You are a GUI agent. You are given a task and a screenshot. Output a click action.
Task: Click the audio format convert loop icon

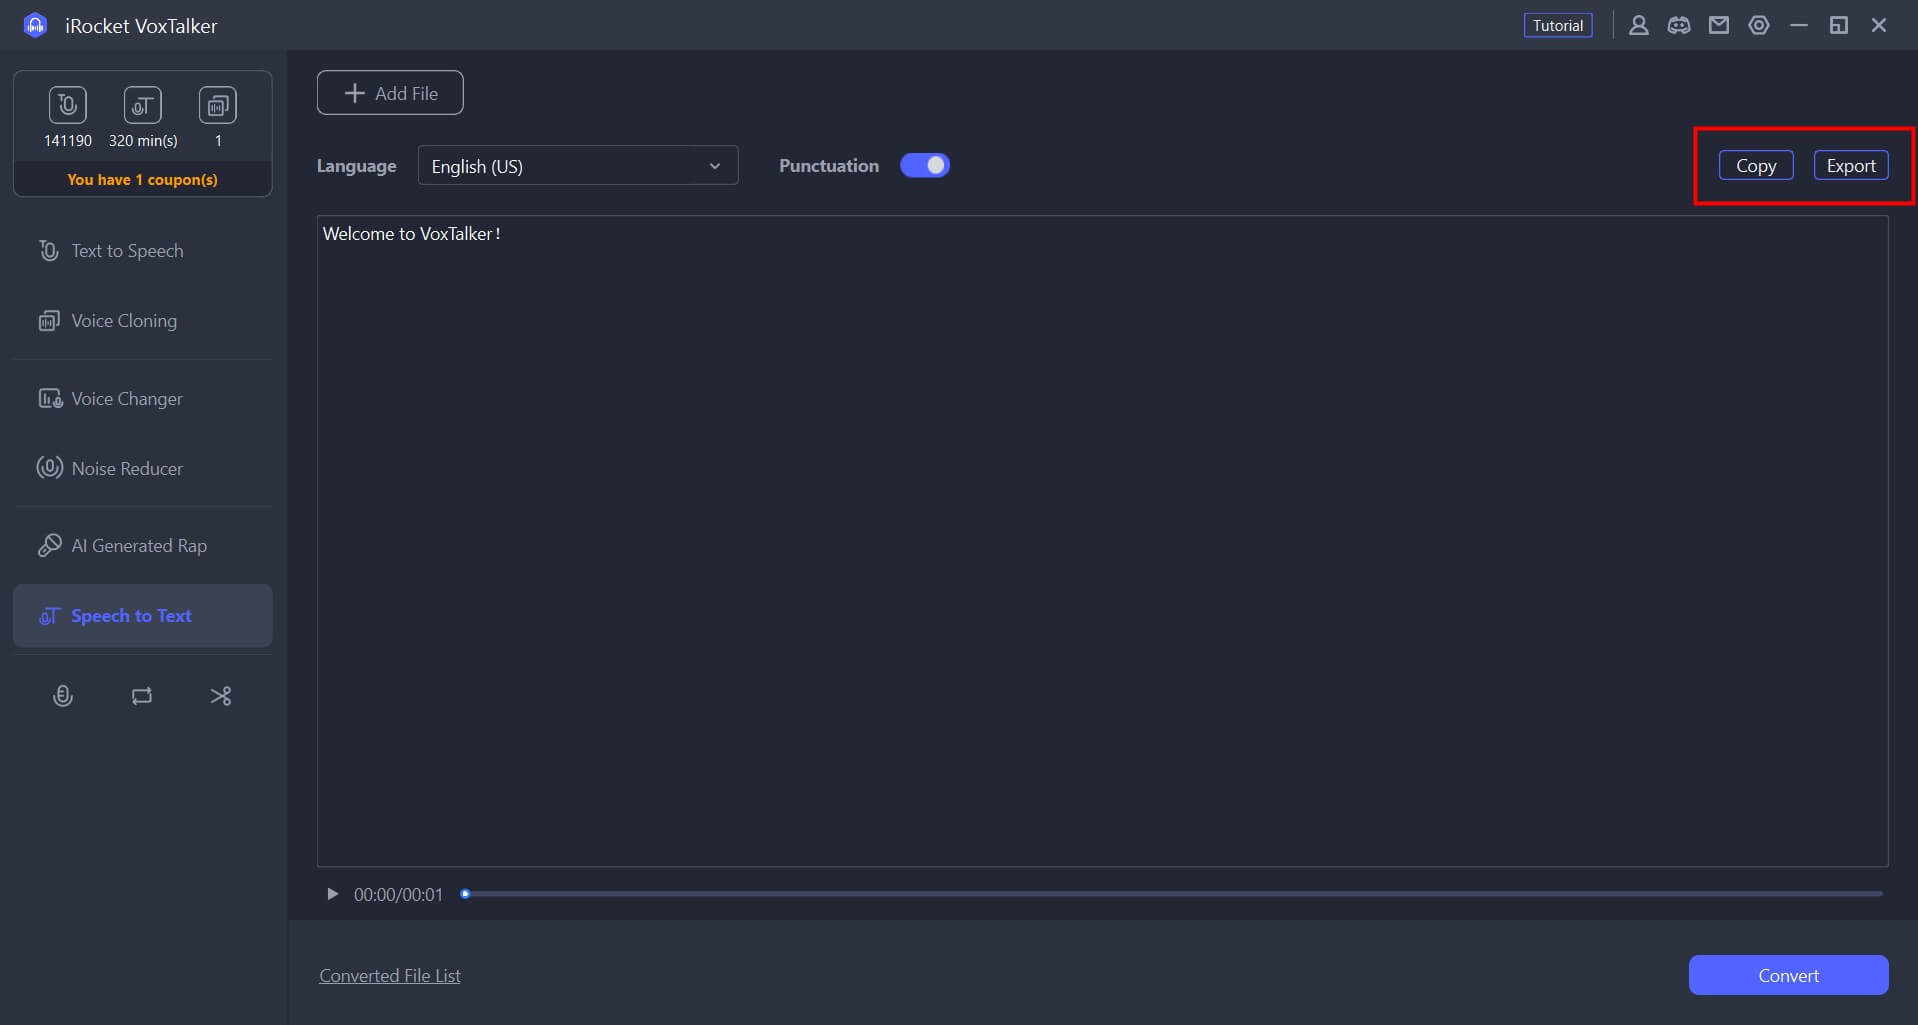(x=142, y=696)
